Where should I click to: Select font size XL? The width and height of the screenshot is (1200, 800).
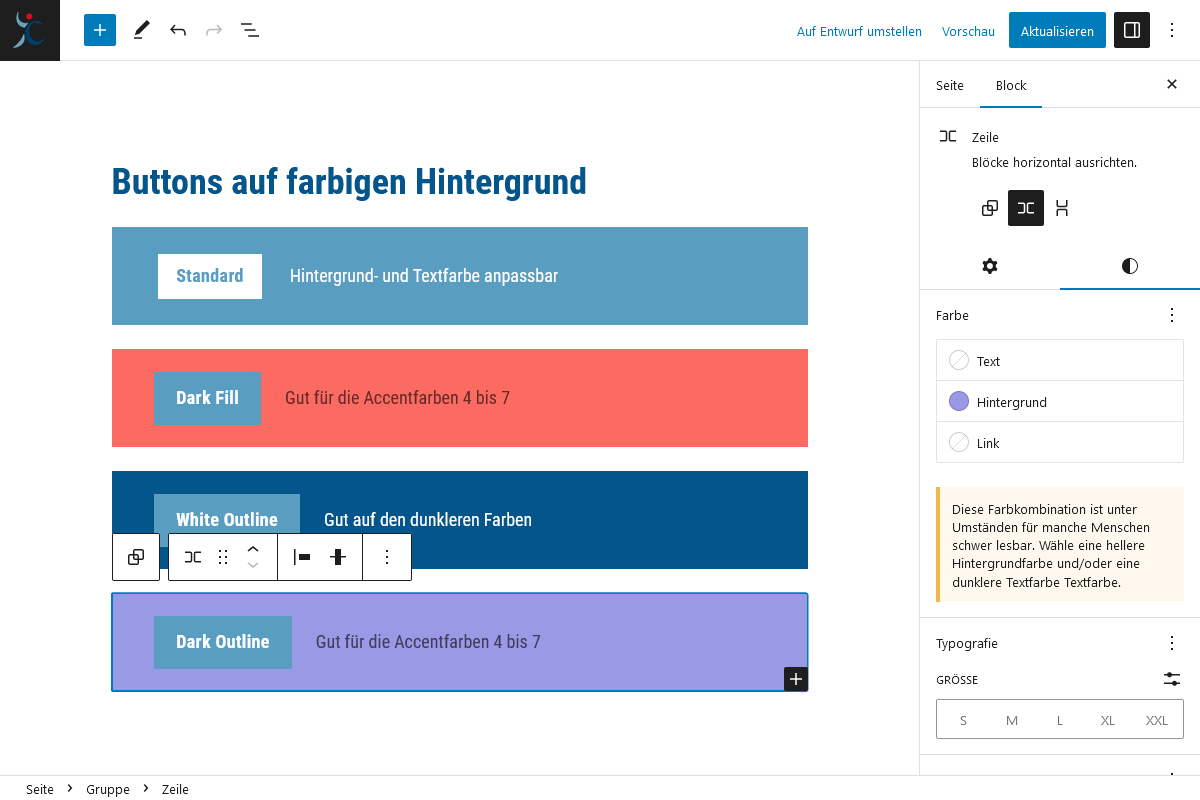pyautogui.click(x=1107, y=720)
